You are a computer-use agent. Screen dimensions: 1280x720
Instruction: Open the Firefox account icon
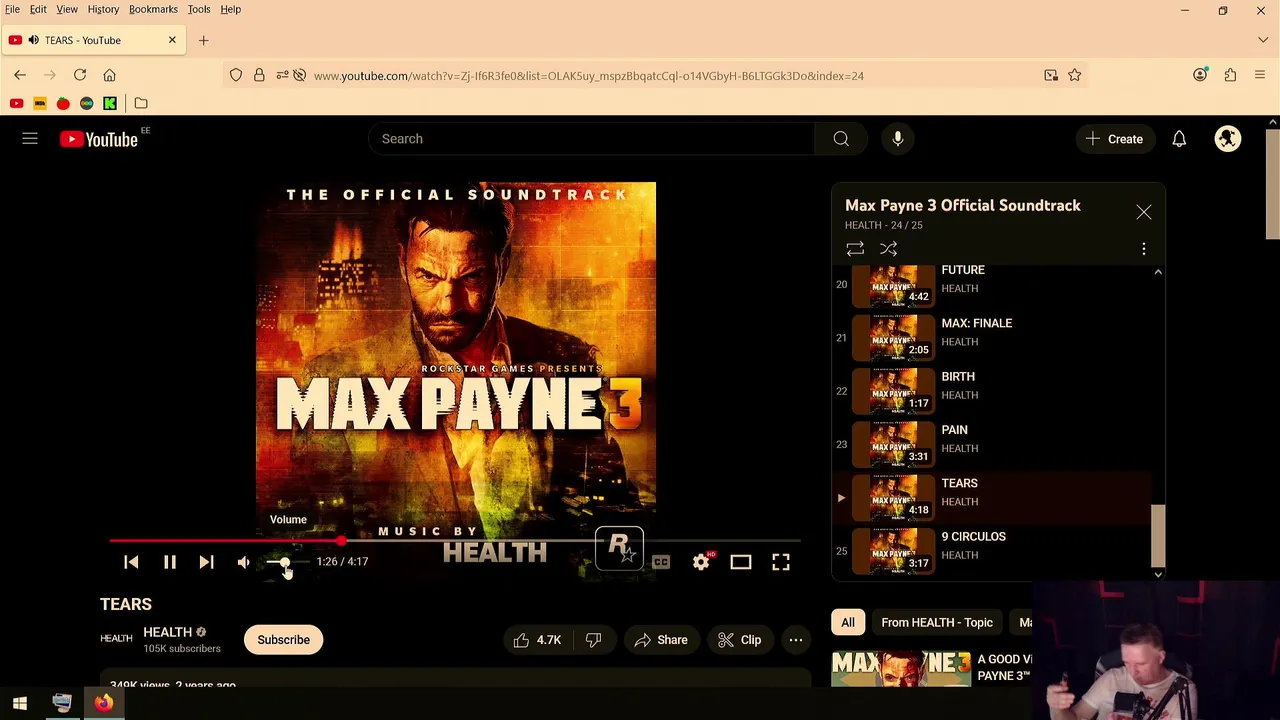[1200, 75]
